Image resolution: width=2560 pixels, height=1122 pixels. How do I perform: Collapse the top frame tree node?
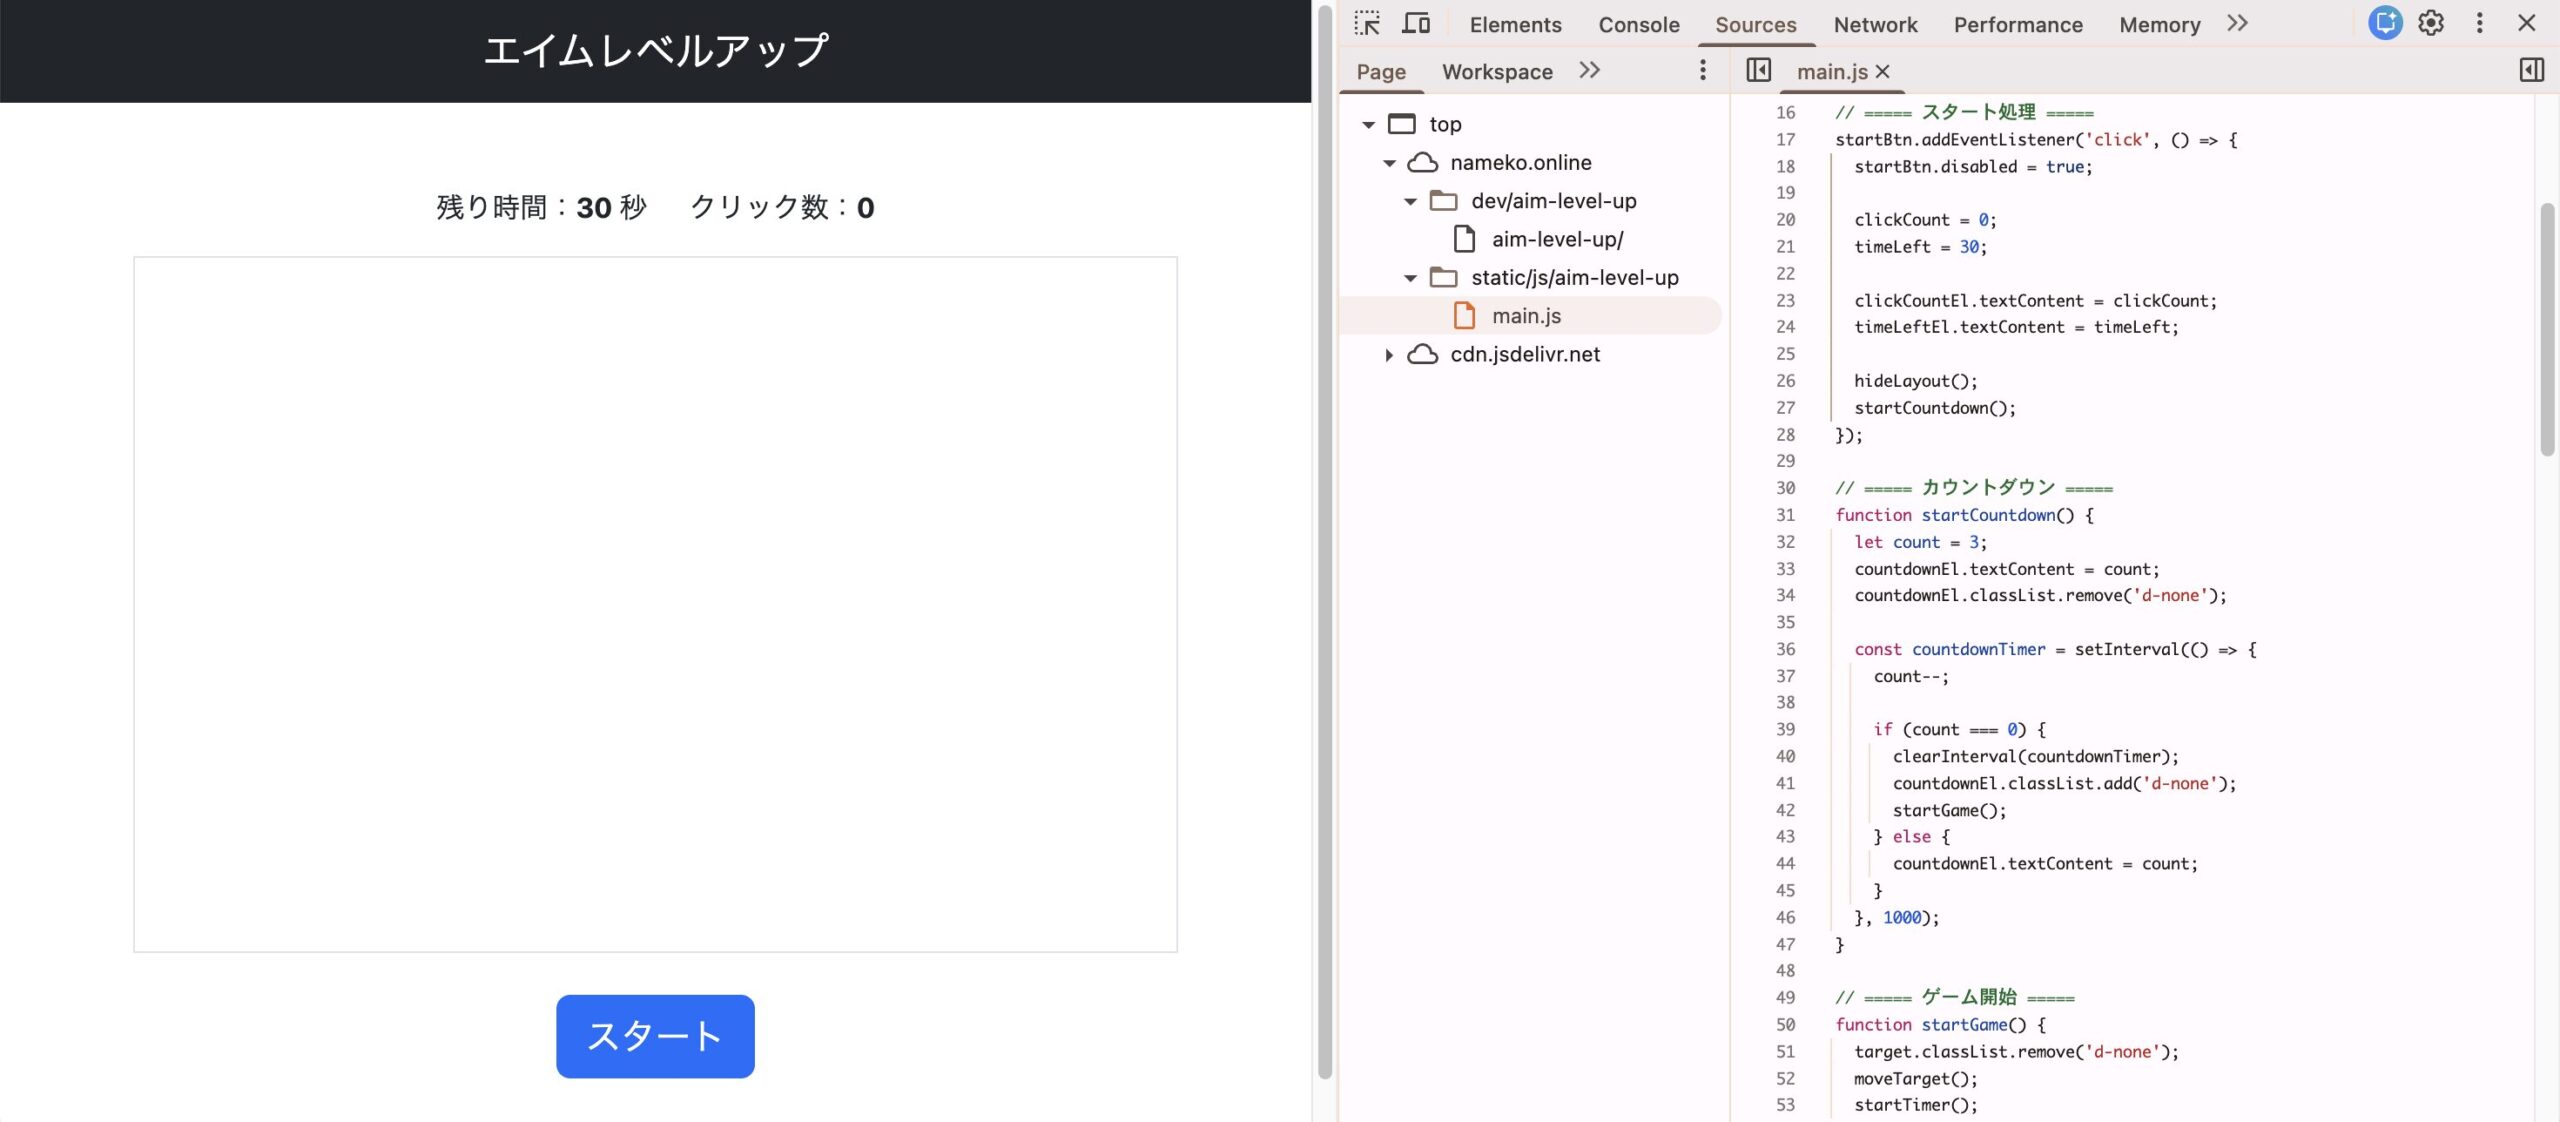tap(1369, 125)
